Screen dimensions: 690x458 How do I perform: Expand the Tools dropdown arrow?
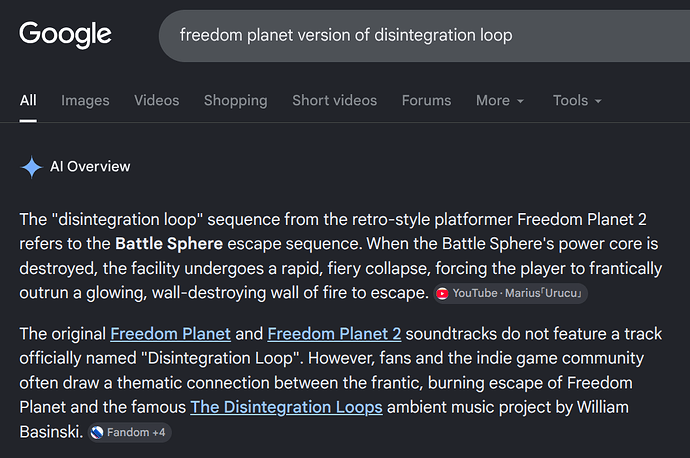coord(598,101)
